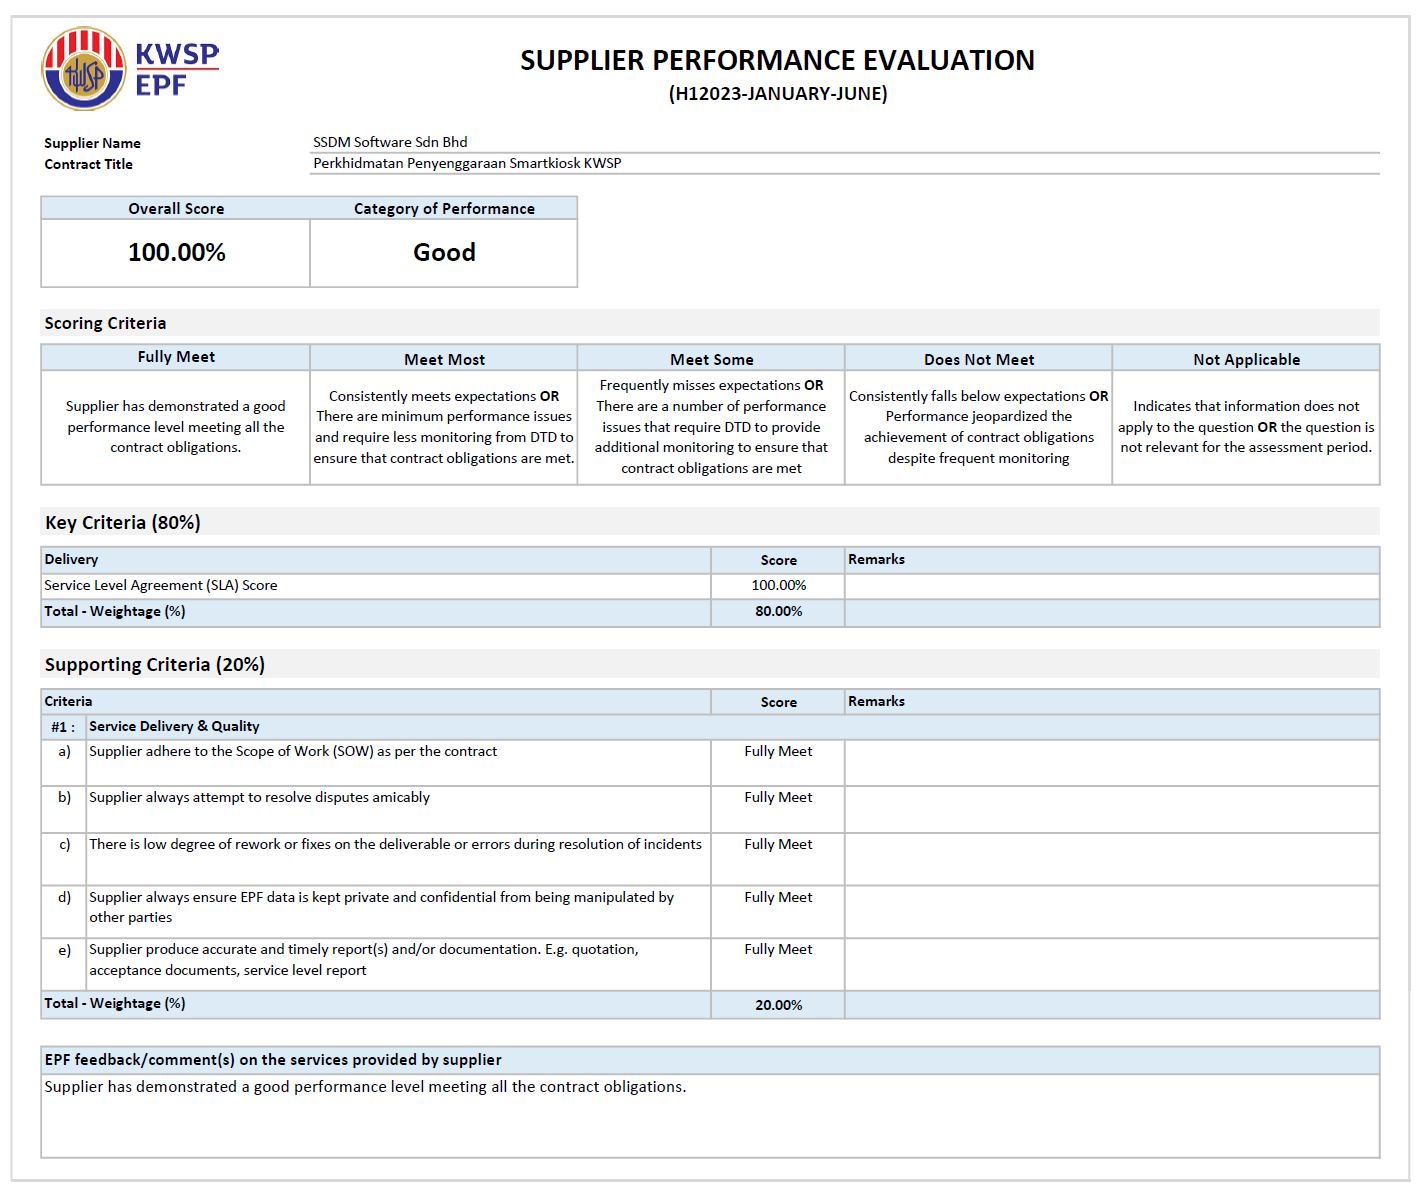Click the "Fully Meet" scoring criteria column header
The width and height of the screenshot is (1428, 1191).
click(x=176, y=357)
